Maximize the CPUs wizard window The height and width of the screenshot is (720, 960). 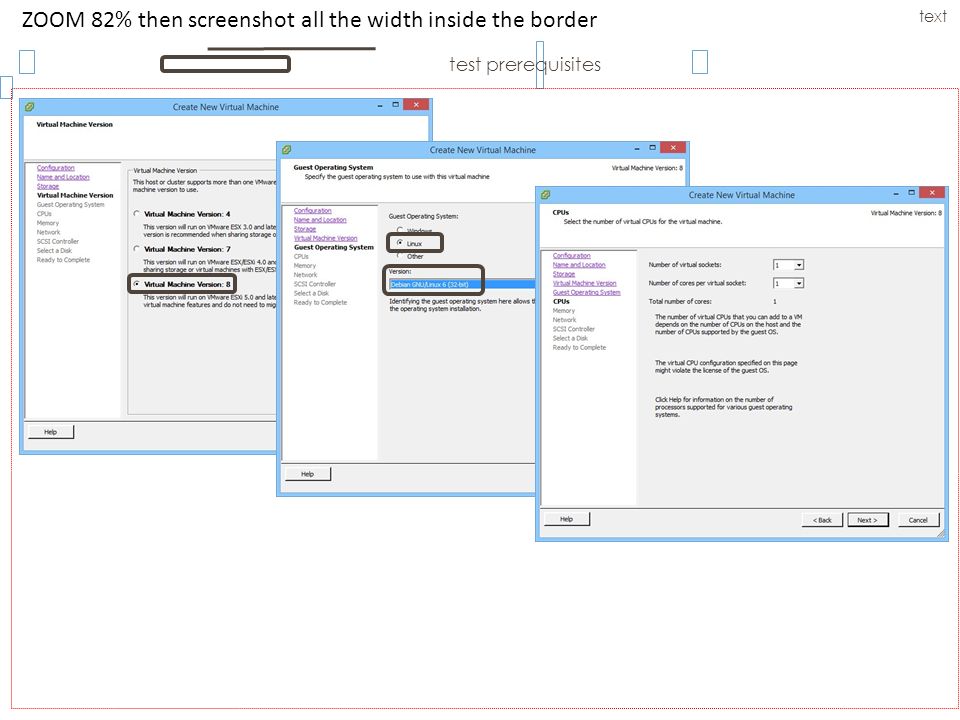click(912, 193)
